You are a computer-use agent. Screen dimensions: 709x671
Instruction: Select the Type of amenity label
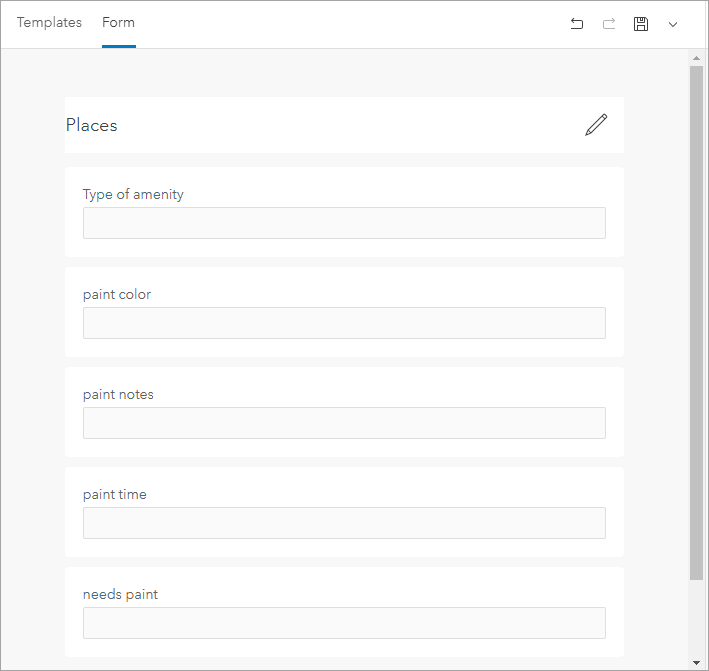pos(133,194)
